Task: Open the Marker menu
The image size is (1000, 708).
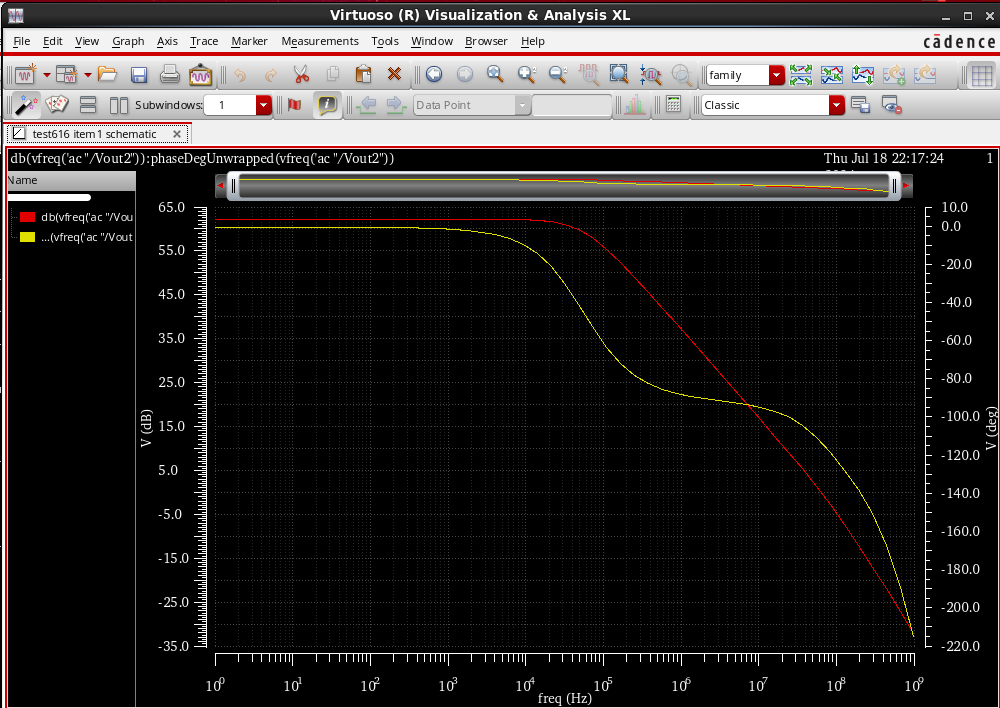Action: (249, 41)
